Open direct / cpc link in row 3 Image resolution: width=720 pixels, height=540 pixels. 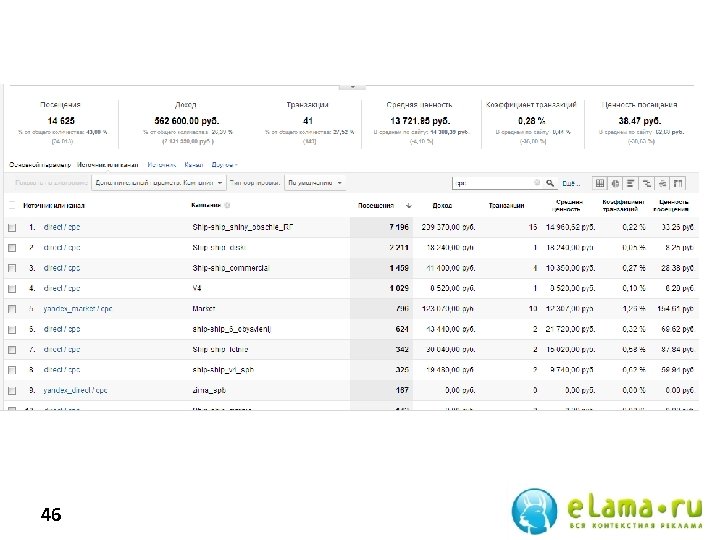click(x=62, y=268)
